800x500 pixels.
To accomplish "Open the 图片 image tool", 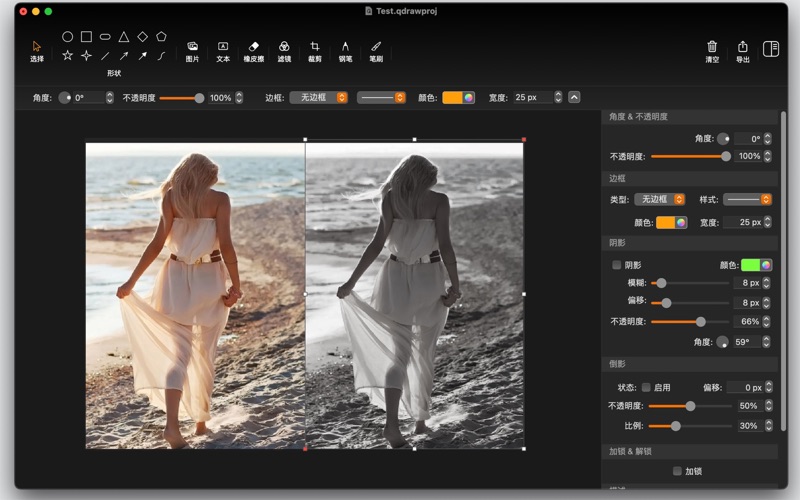I will [x=192, y=47].
